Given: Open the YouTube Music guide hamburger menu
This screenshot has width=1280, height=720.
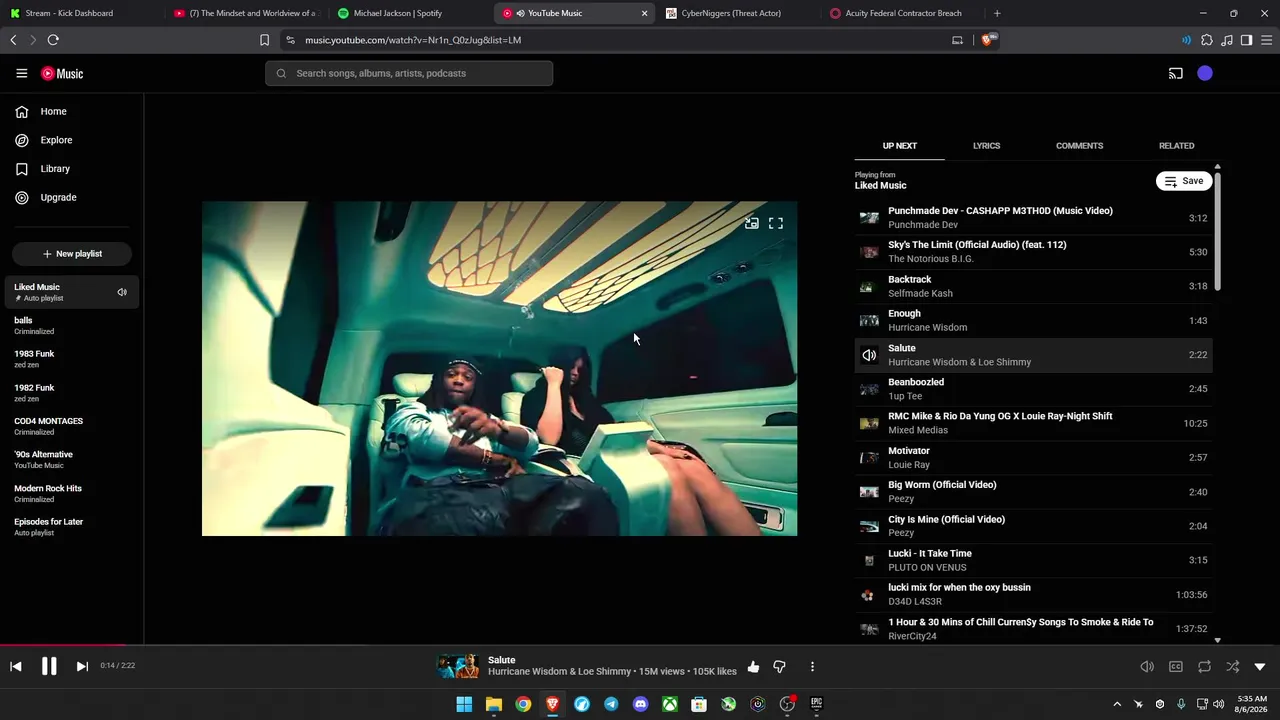Looking at the screenshot, I should 21,73.
